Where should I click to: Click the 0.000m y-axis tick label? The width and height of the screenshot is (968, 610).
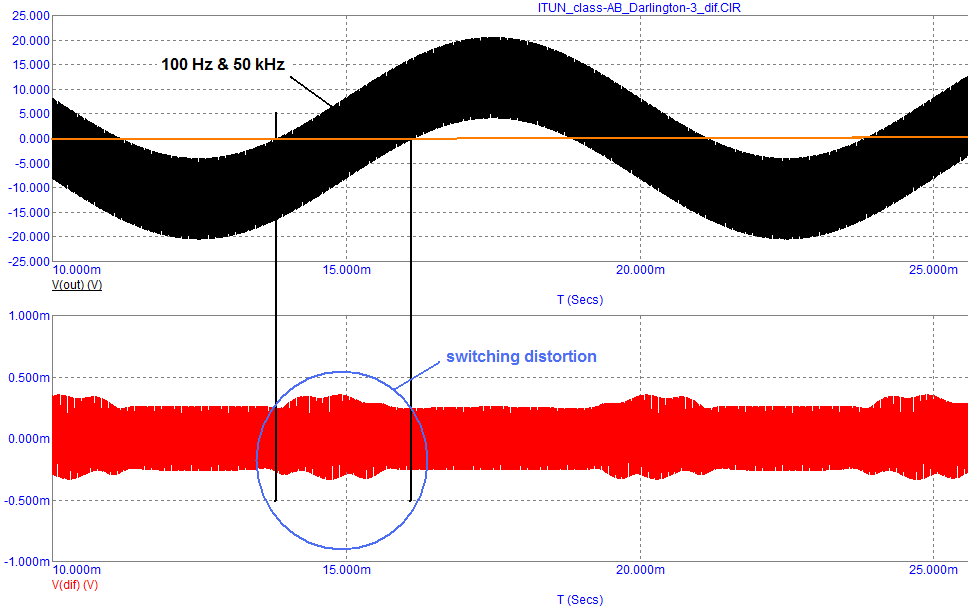pos(29,439)
